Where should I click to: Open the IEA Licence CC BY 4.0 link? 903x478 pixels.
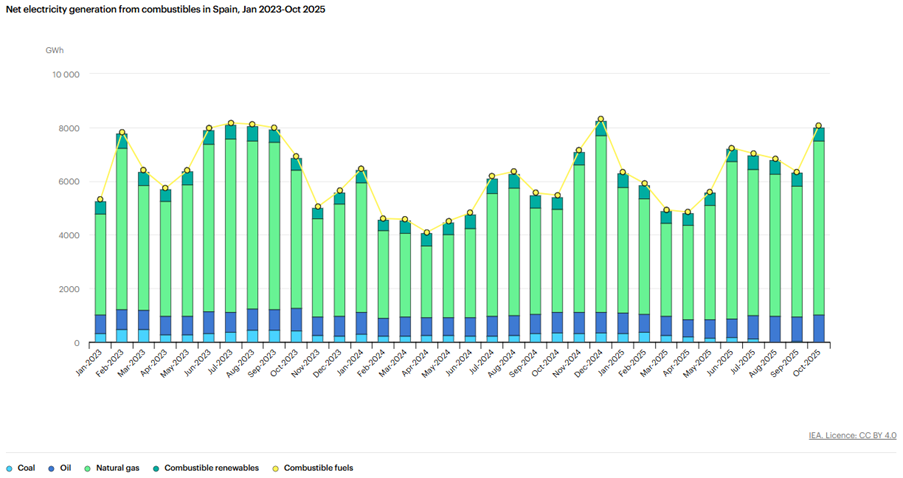[852, 435]
